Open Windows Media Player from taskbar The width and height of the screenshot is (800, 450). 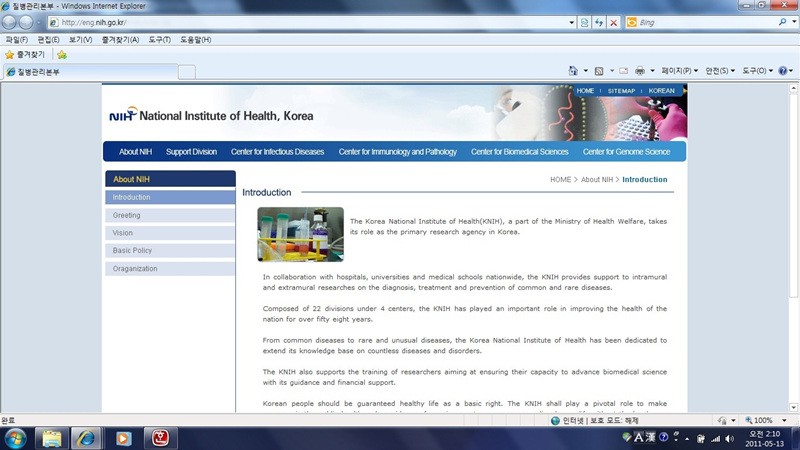point(123,438)
